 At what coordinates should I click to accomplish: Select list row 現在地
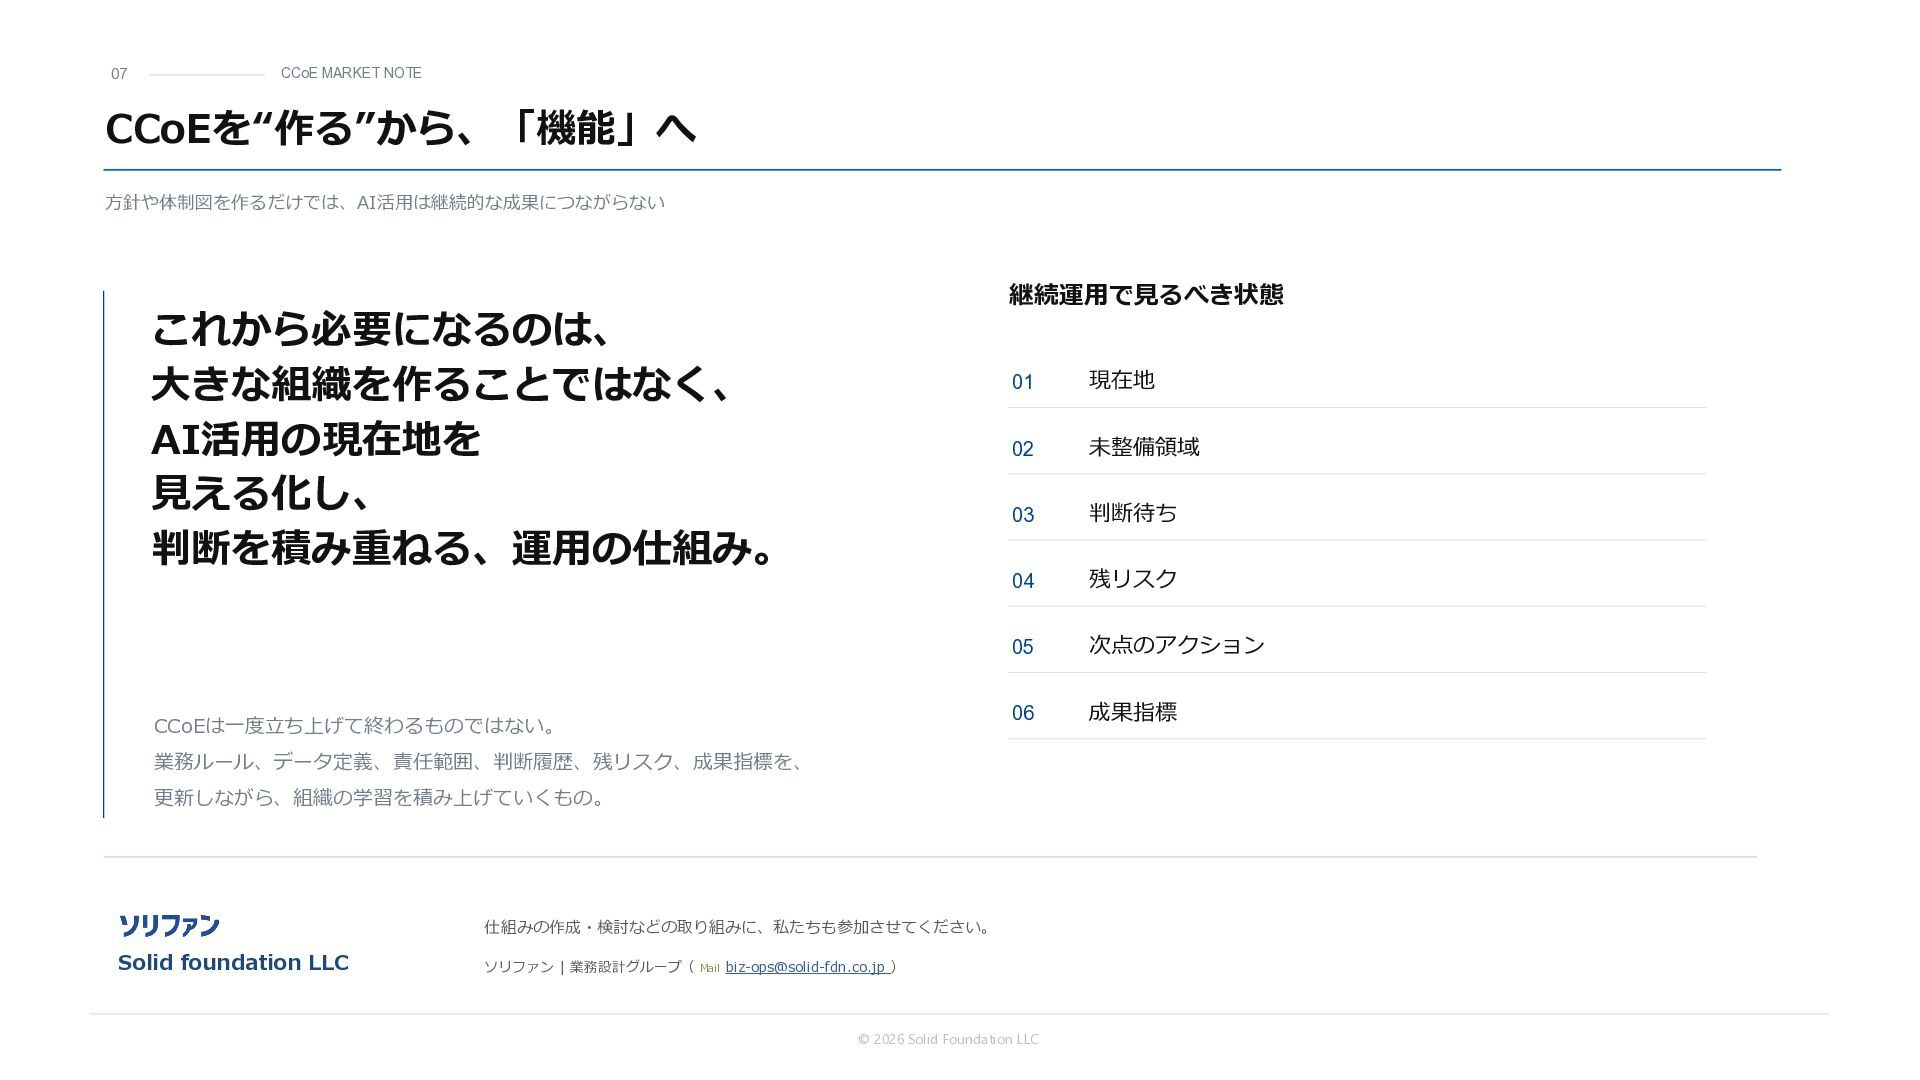[x=1357, y=381]
